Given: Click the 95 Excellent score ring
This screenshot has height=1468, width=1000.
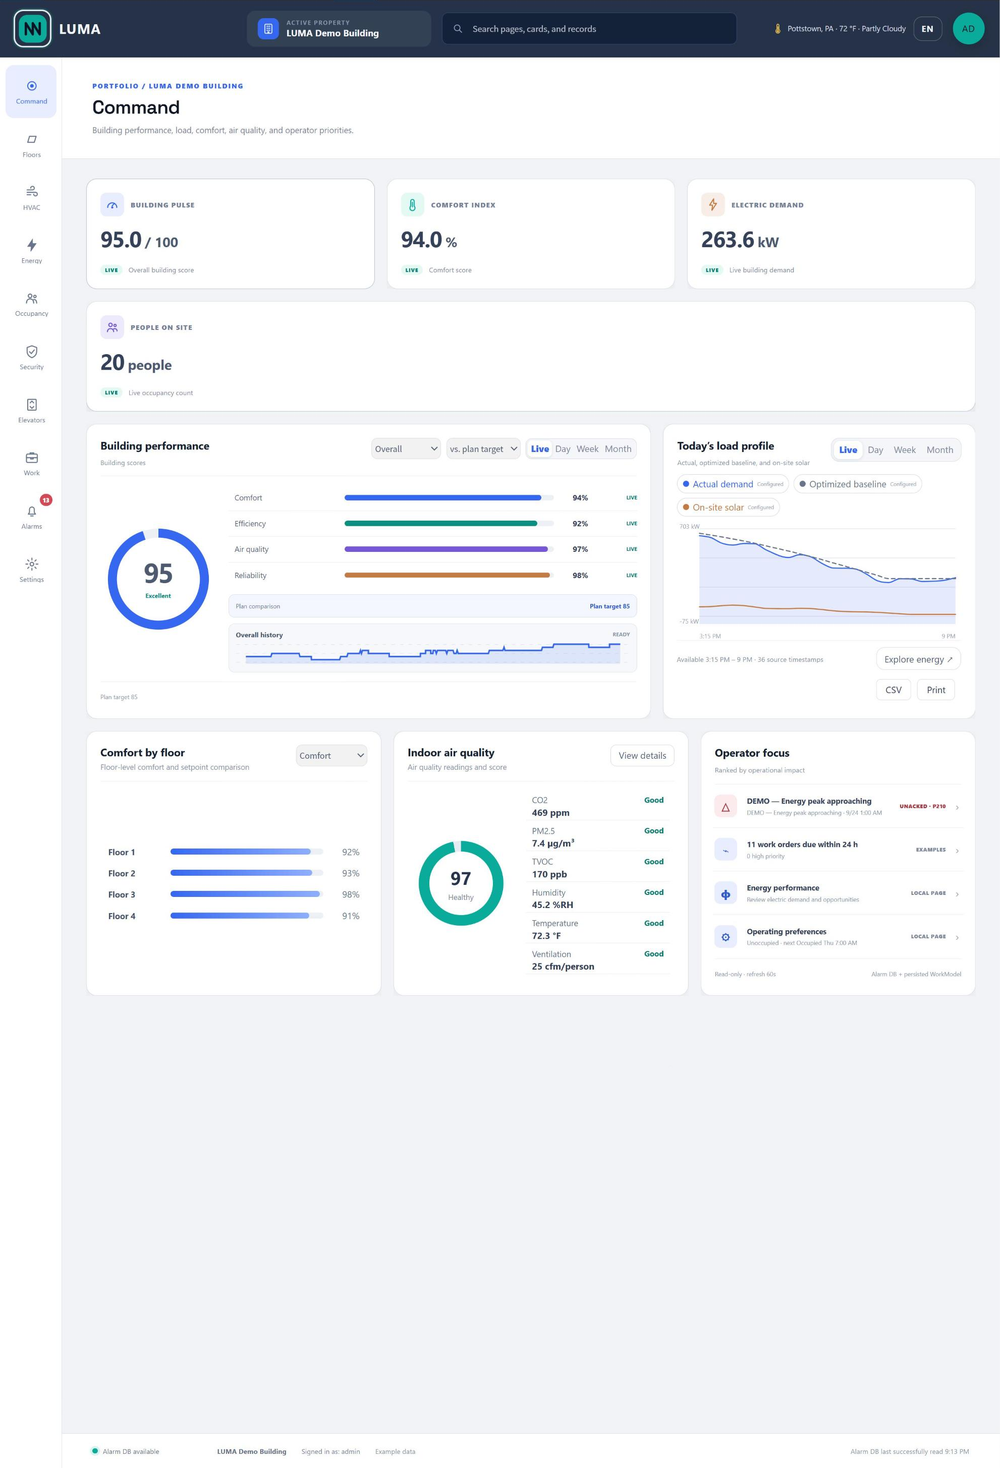Looking at the screenshot, I should point(158,579).
